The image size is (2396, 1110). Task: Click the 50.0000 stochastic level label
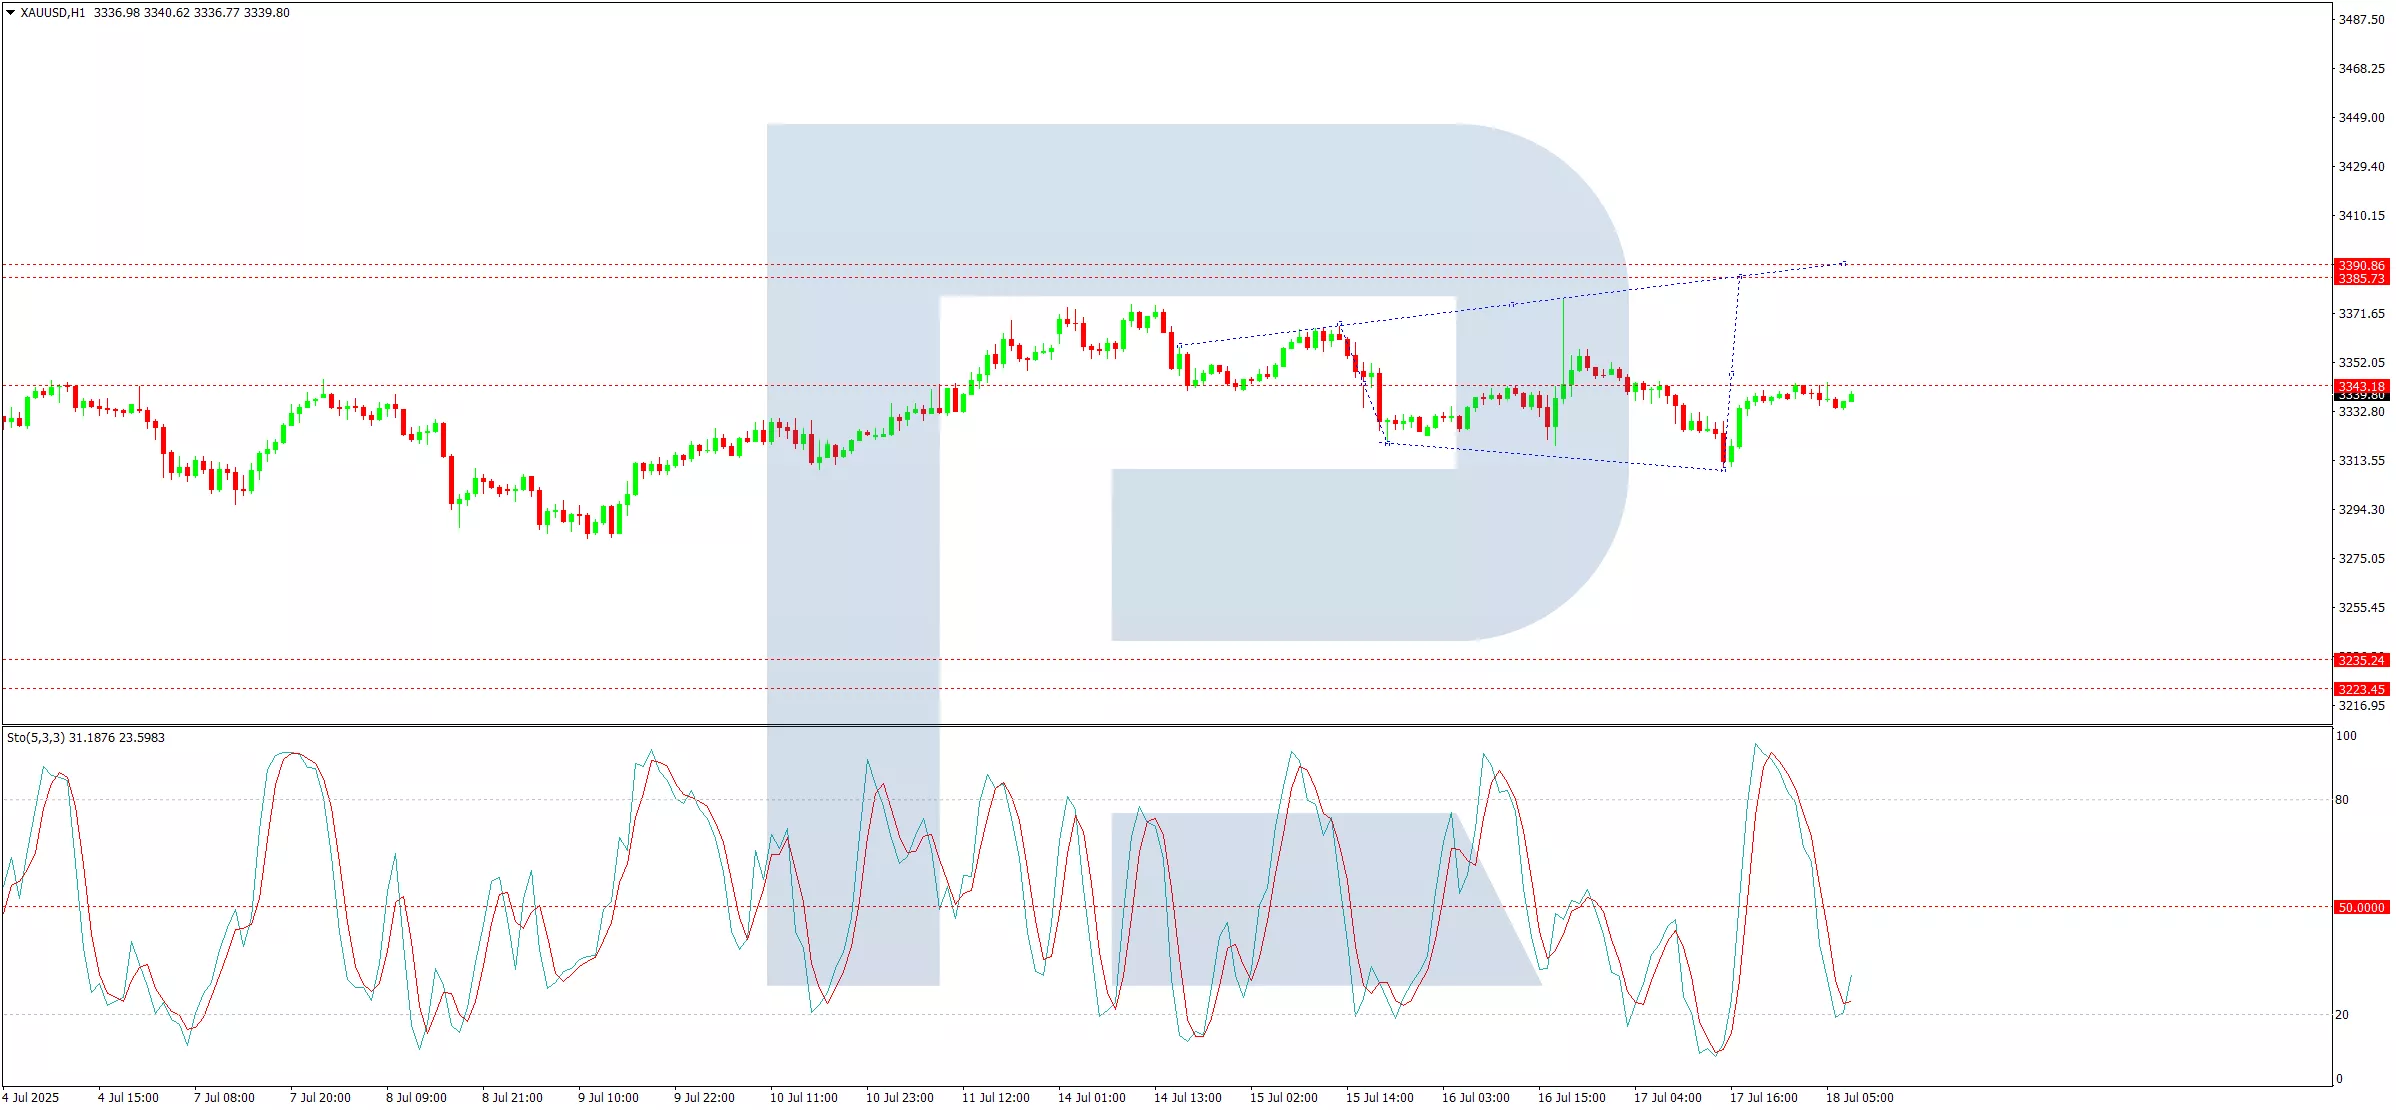pos(2361,908)
